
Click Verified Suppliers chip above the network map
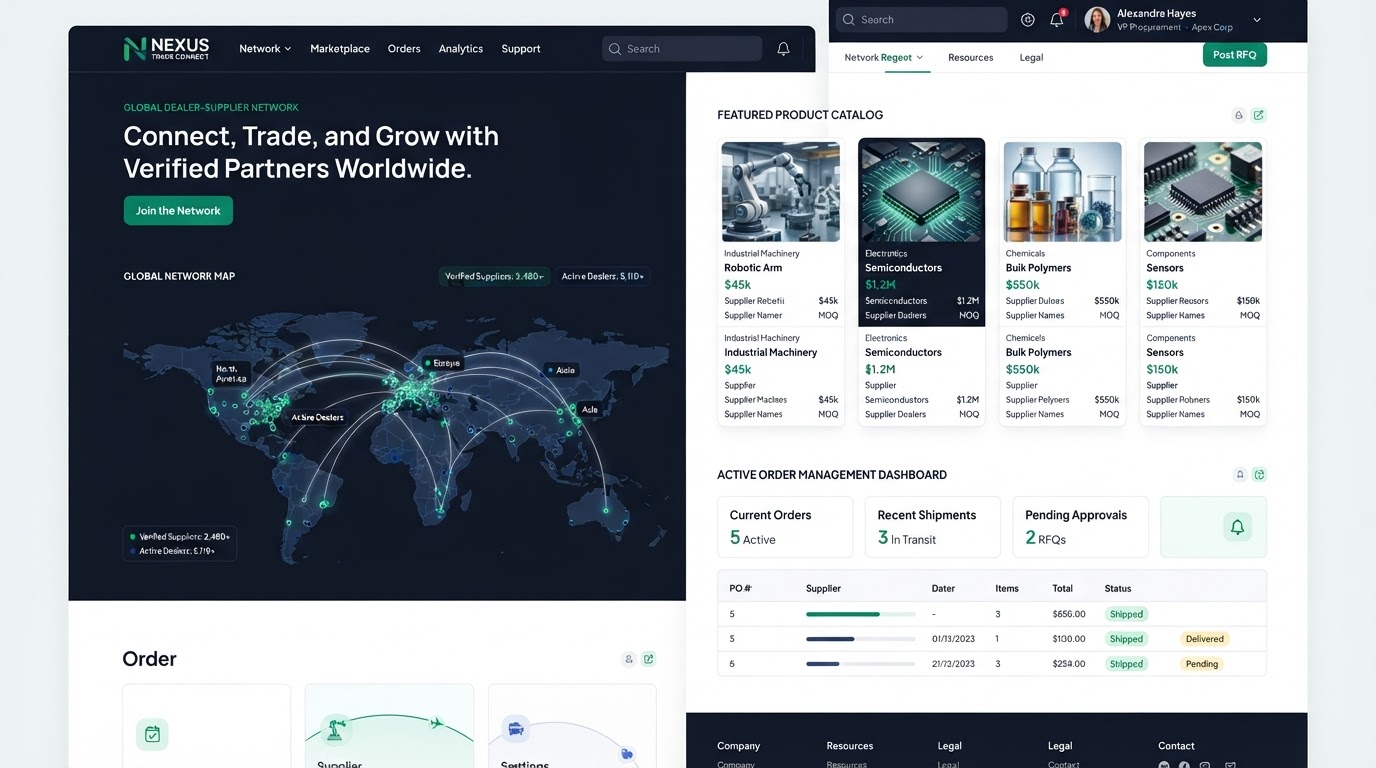click(x=494, y=276)
